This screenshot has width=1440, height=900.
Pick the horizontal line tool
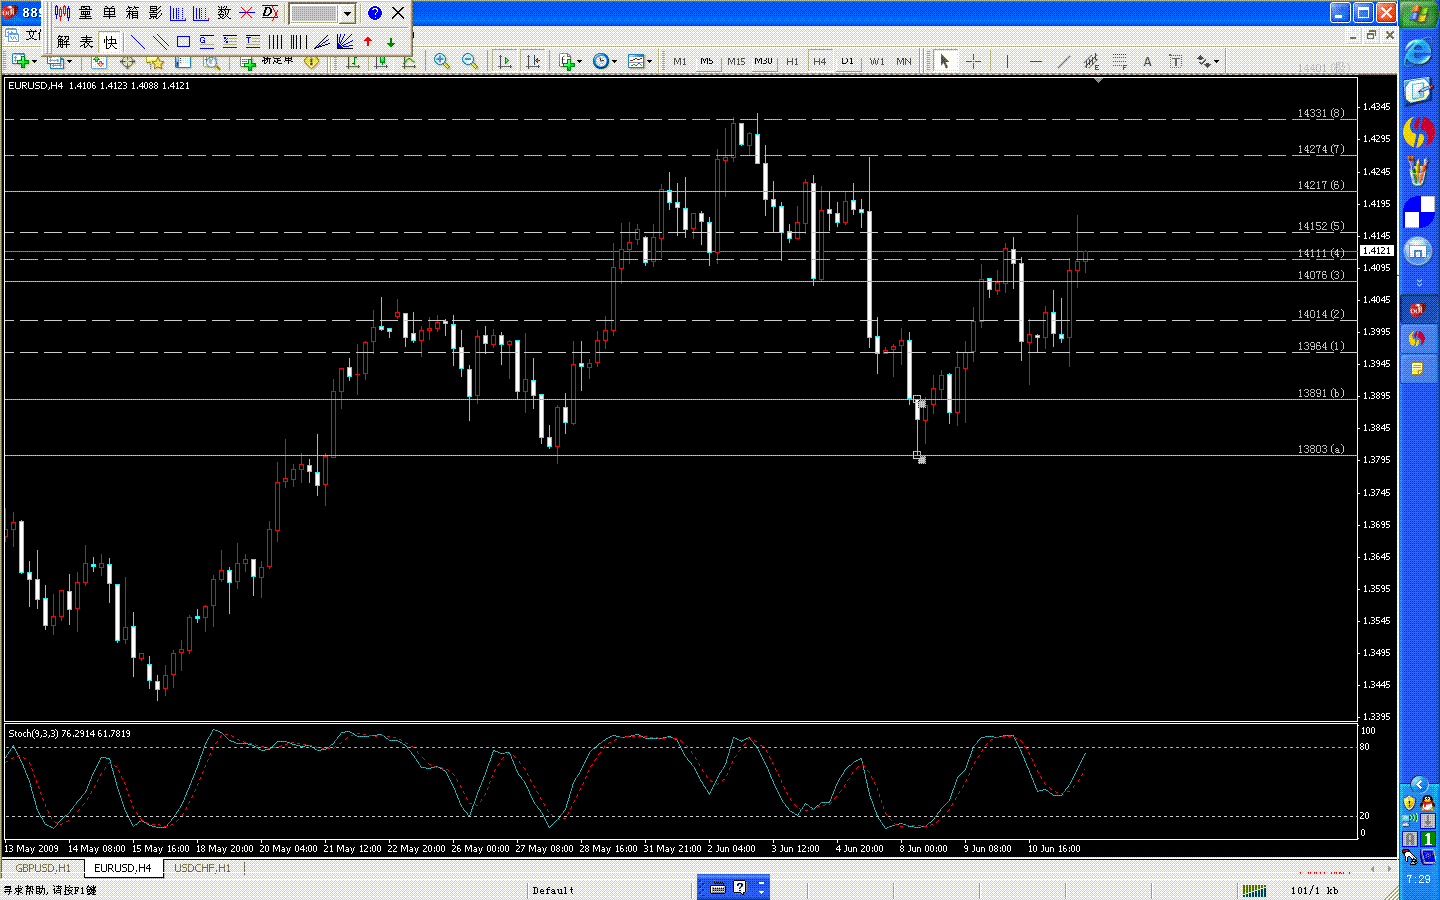[x=1035, y=61]
